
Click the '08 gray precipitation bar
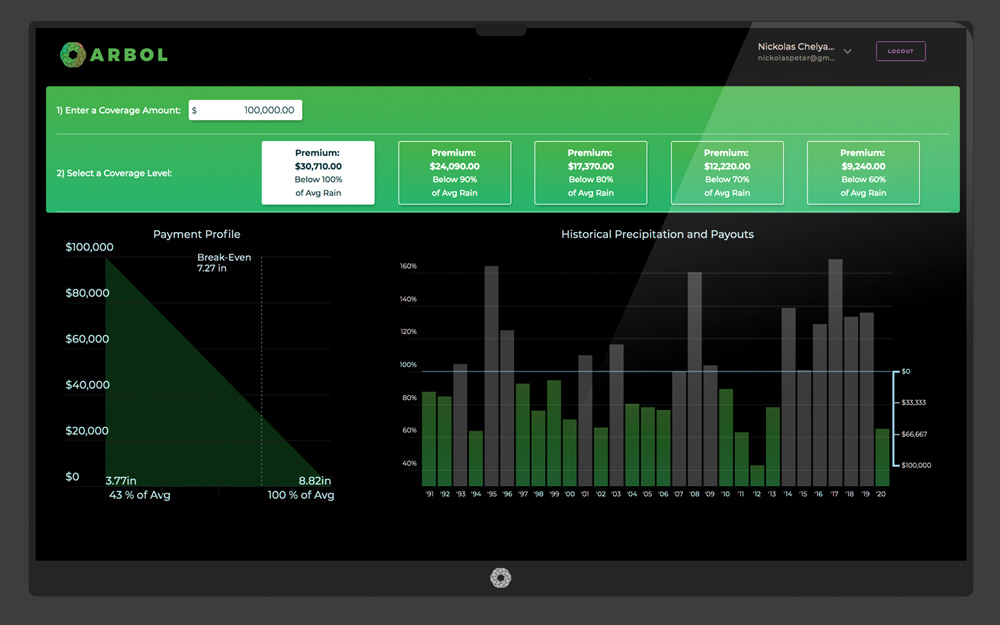(x=695, y=379)
